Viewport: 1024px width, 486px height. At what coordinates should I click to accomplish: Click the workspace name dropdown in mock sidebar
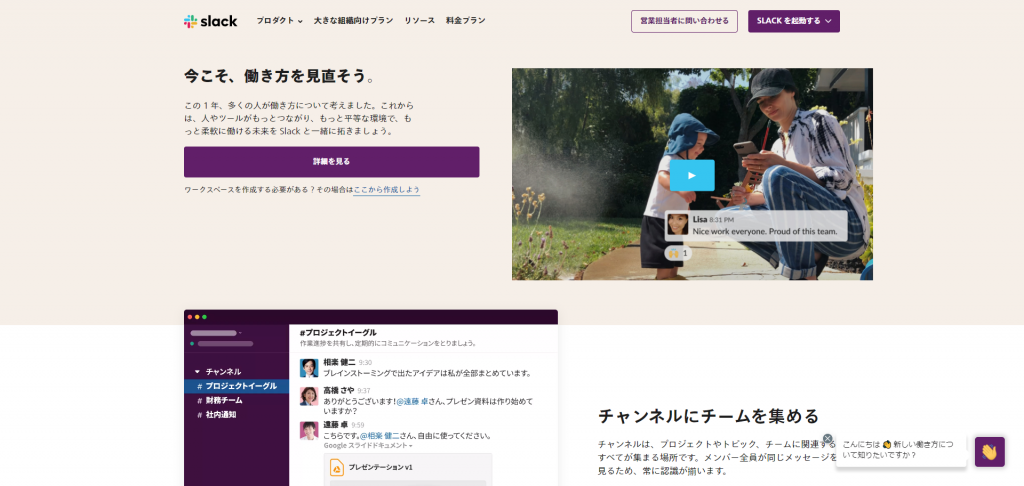tap(216, 333)
